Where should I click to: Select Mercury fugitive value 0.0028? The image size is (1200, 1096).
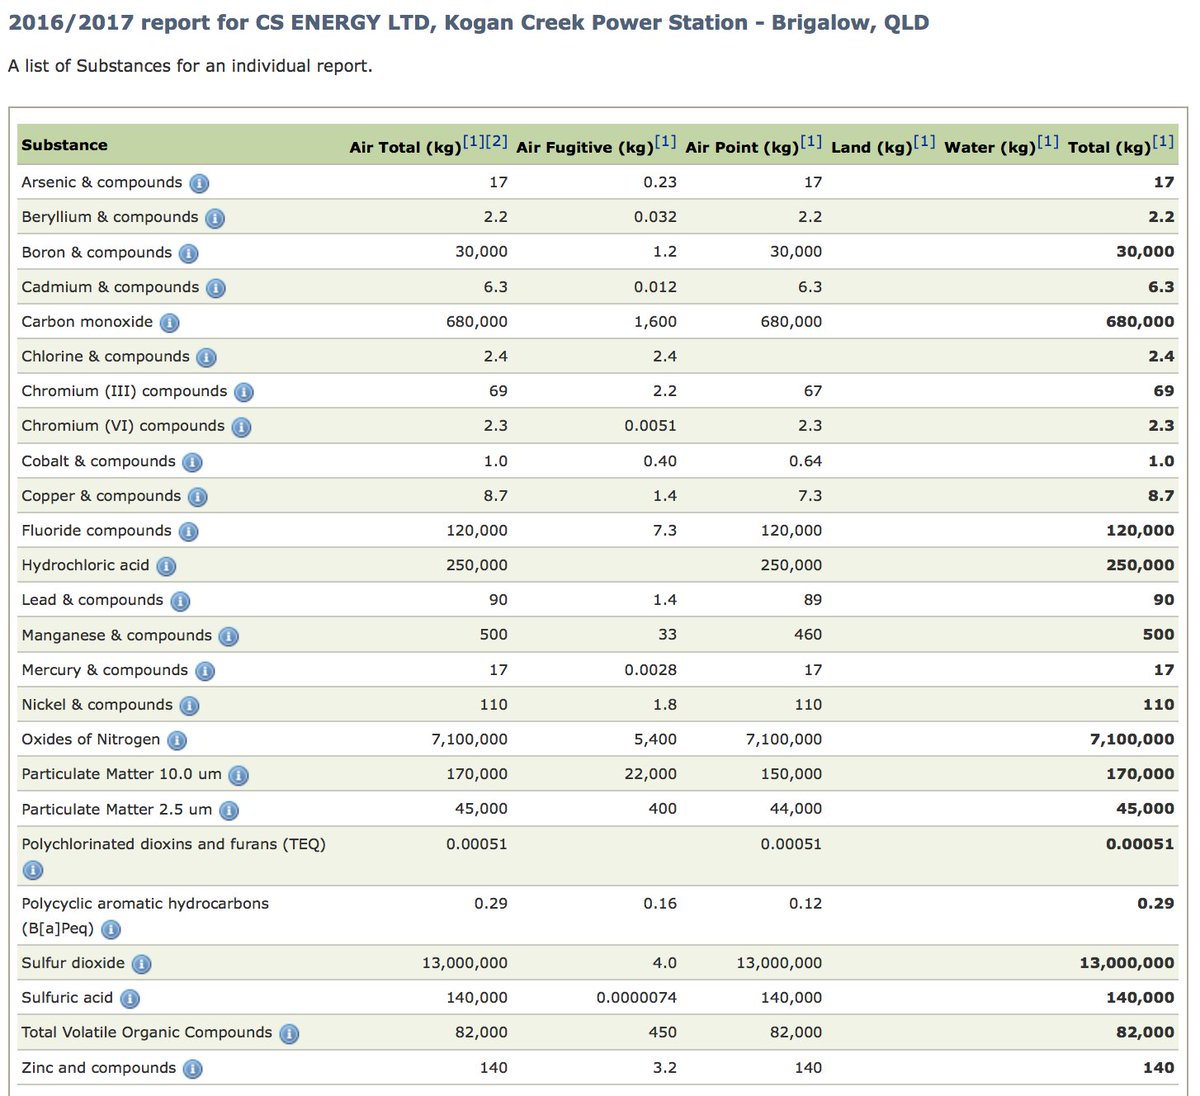point(651,670)
